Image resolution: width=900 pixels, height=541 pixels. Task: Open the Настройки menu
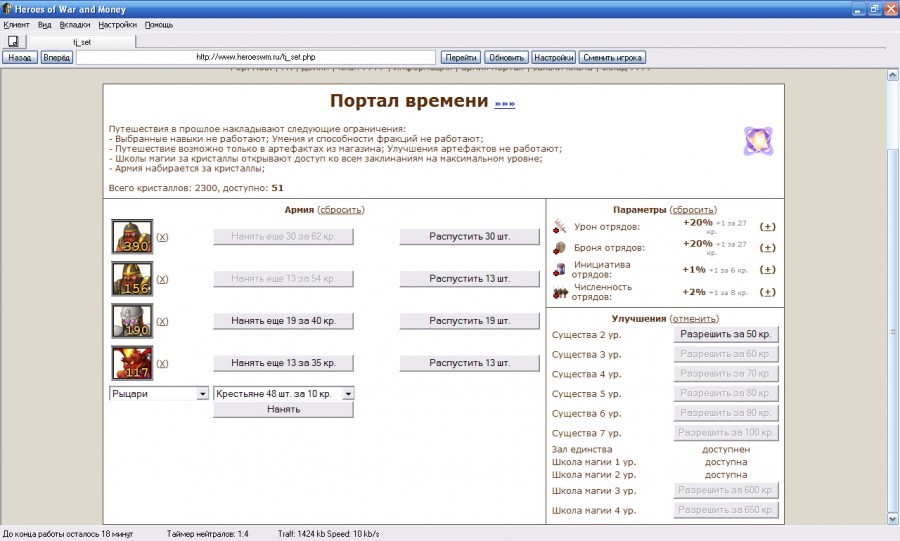click(x=117, y=24)
